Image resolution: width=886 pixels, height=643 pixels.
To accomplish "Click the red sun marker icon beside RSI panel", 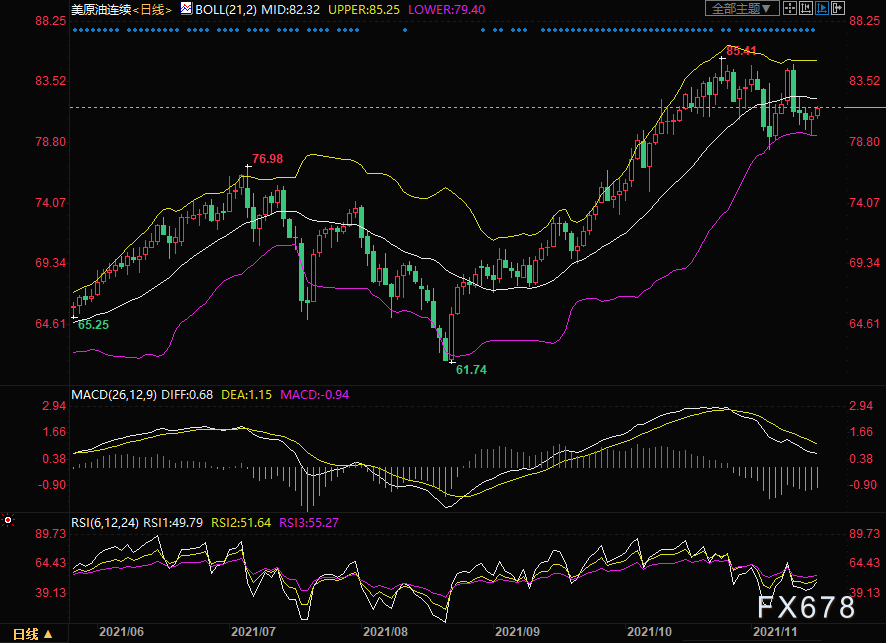I will (x=8, y=520).
